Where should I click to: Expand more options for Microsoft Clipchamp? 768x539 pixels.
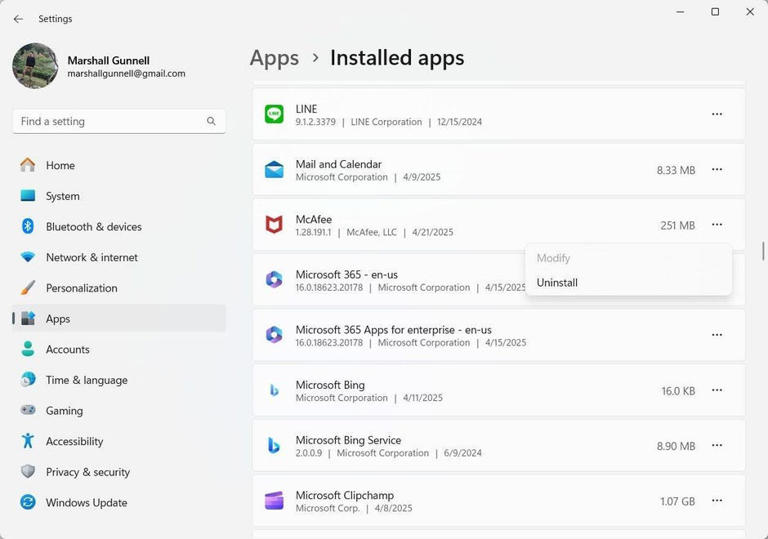[717, 501]
